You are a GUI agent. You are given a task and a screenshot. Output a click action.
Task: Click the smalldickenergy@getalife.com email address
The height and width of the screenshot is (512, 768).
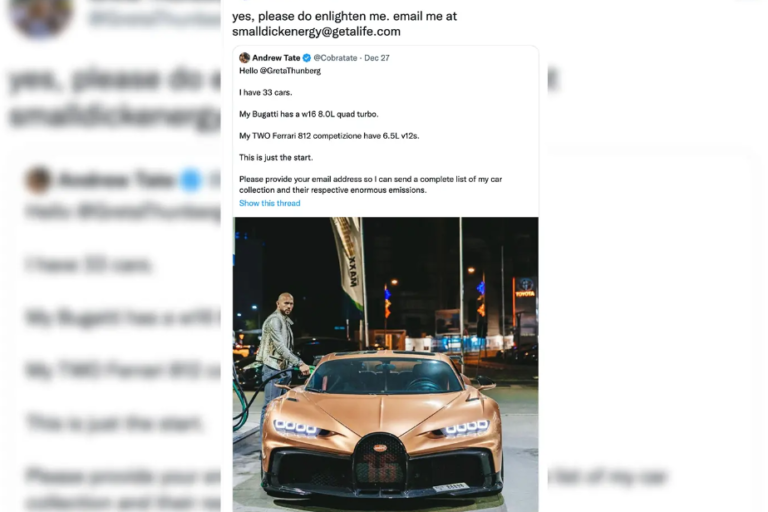click(x=316, y=31)
